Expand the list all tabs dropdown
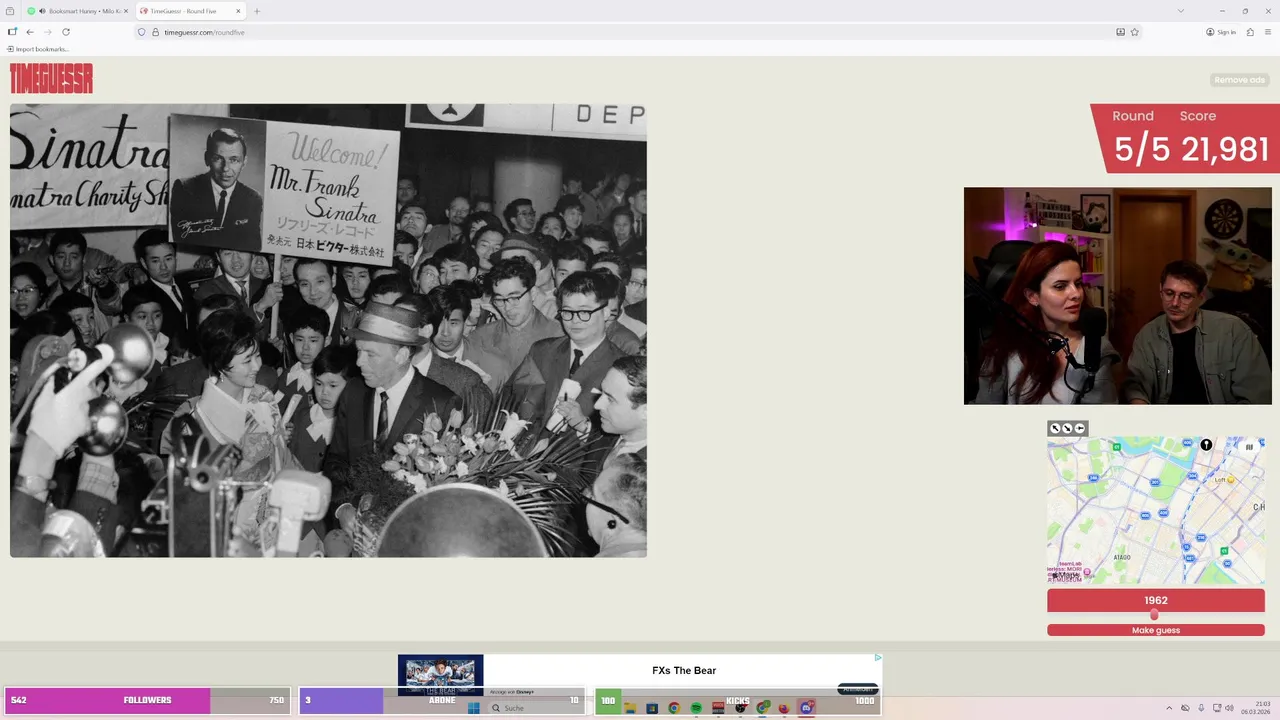 tap(1181, 11)
